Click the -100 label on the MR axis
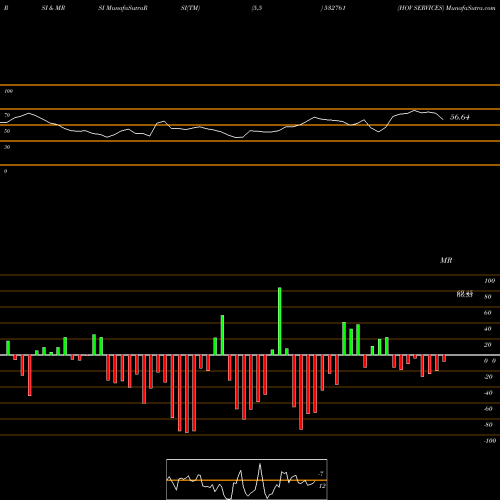Screen dimensions: 500x500 (x=489, y=441)
